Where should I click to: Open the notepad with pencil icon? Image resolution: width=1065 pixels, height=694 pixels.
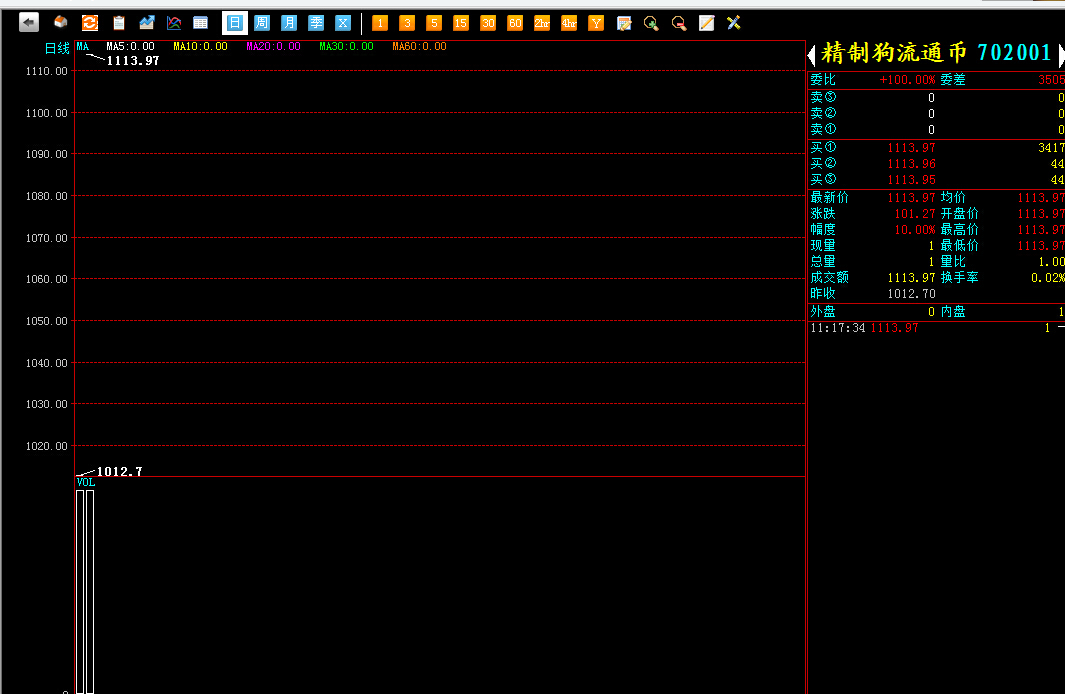pos(706,22)
